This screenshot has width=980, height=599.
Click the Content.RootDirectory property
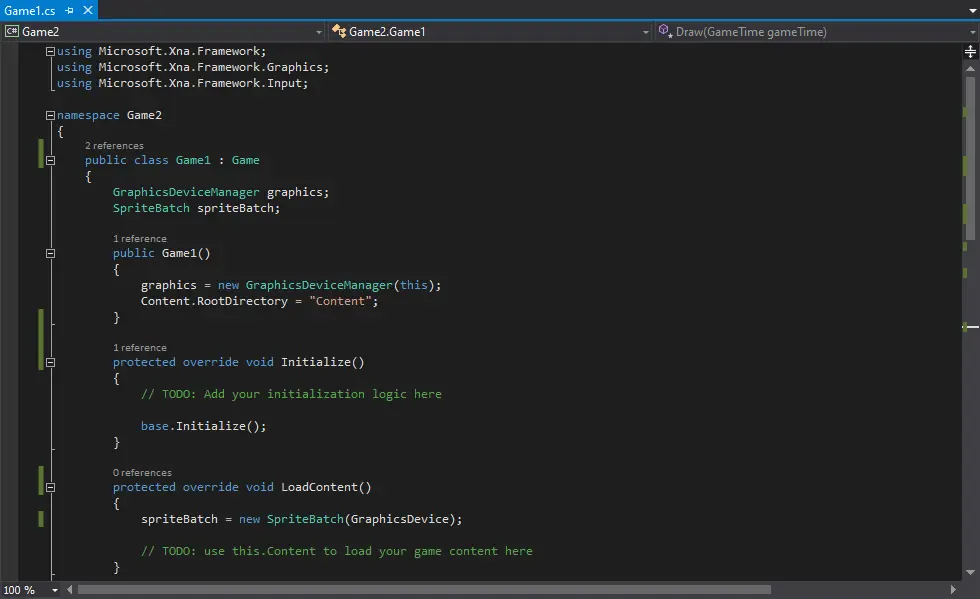[214, 301]
